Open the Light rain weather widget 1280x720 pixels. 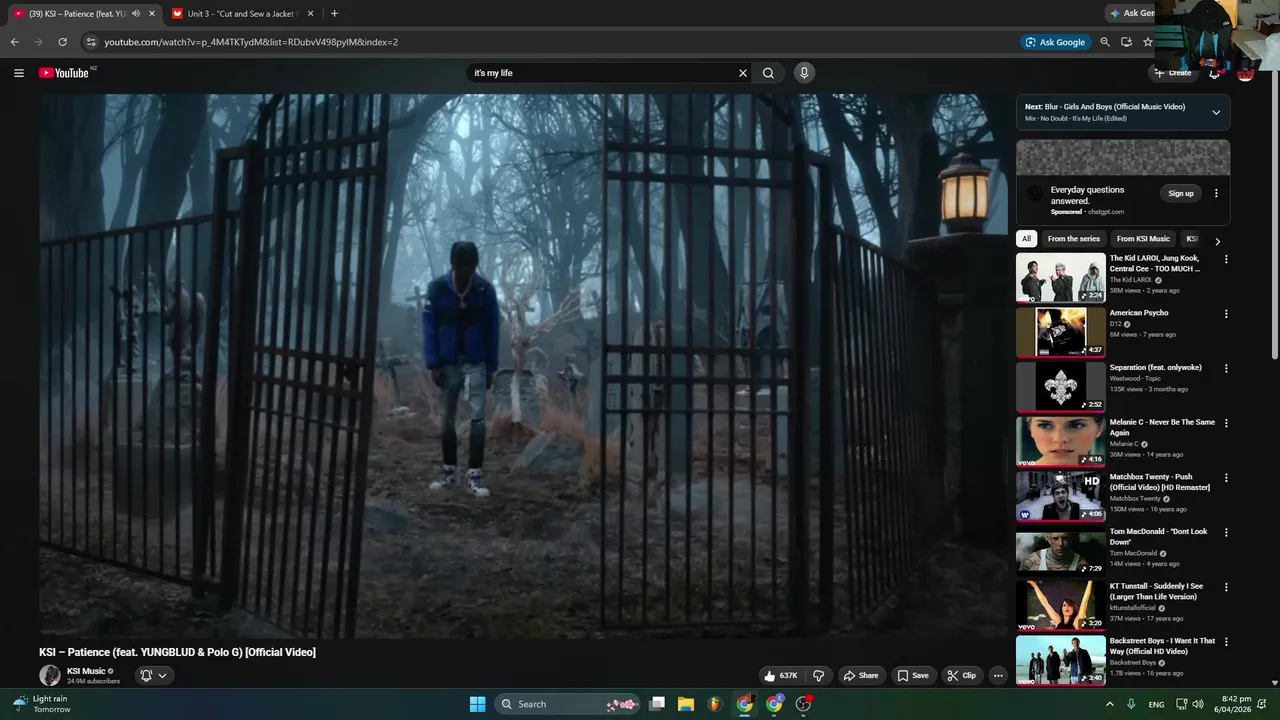[x=40, y=704]
